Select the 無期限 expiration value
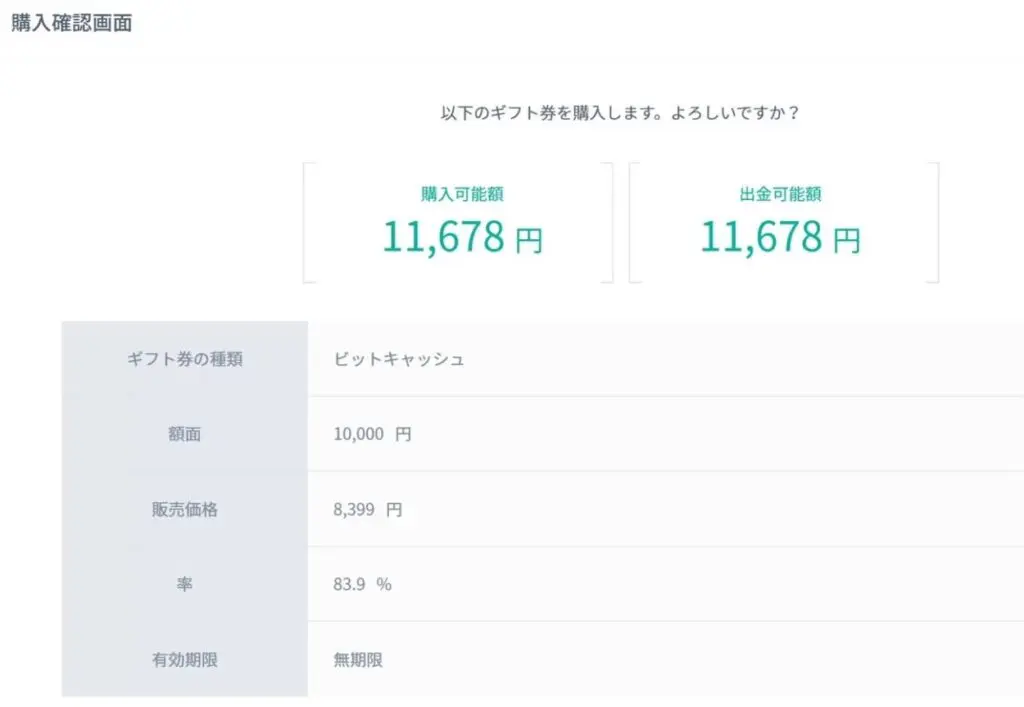 point(358,659)
